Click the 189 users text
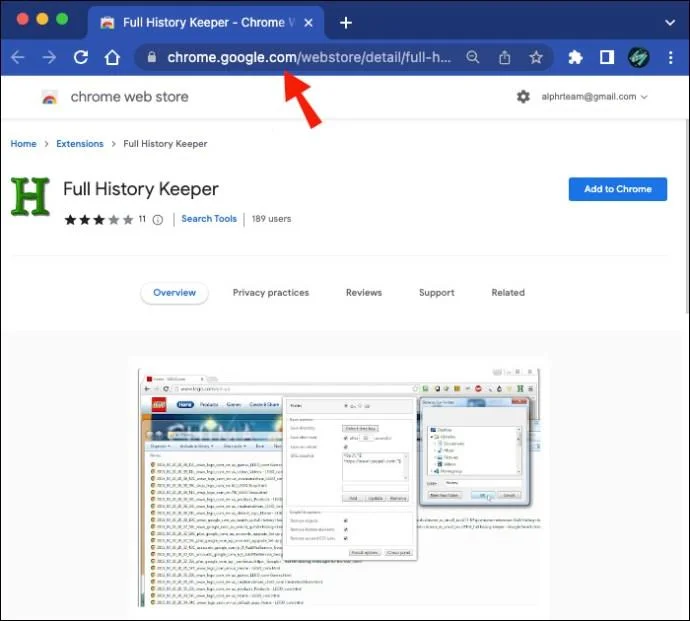The image size is (690, 621). pos(271,219)
